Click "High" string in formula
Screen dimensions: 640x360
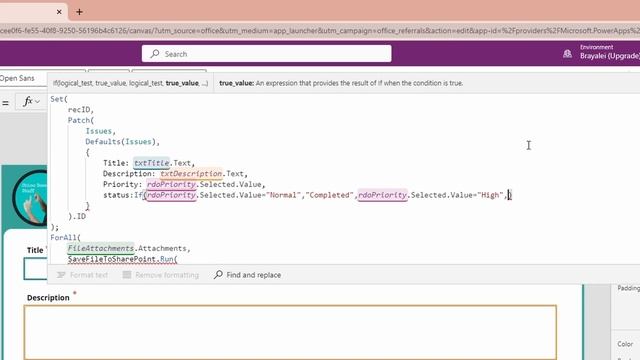coord(490,195)
